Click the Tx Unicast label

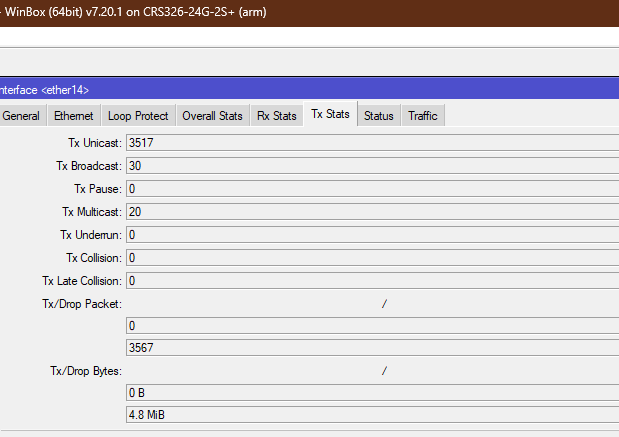point(95,143)
